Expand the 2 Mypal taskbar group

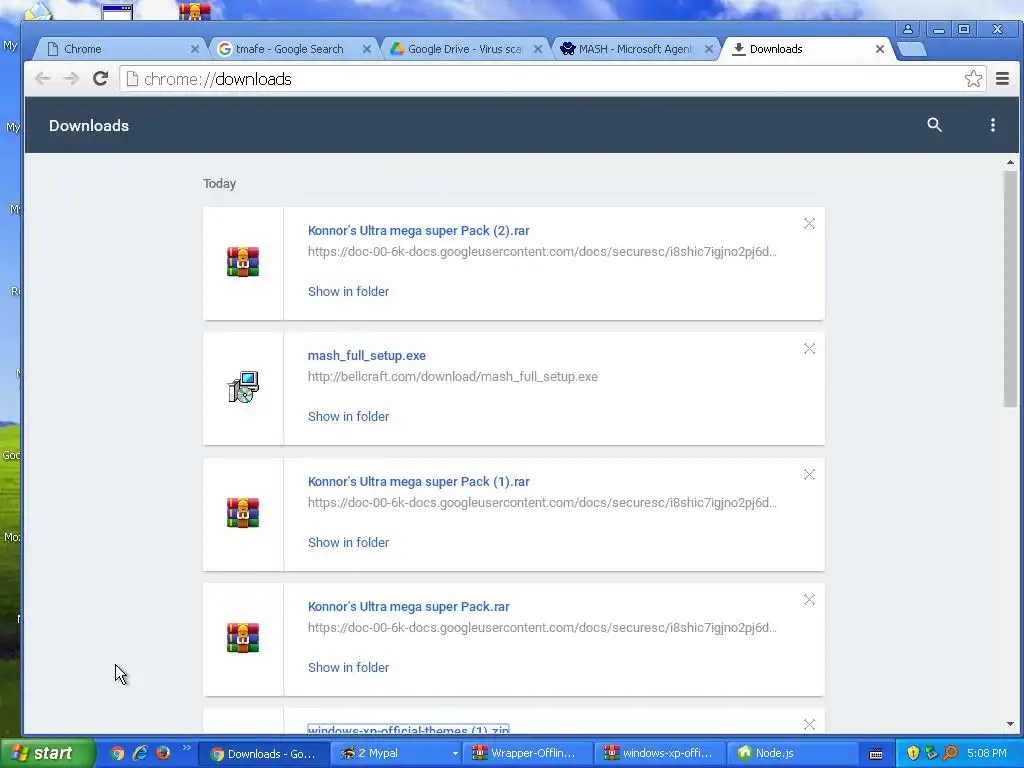397,753
